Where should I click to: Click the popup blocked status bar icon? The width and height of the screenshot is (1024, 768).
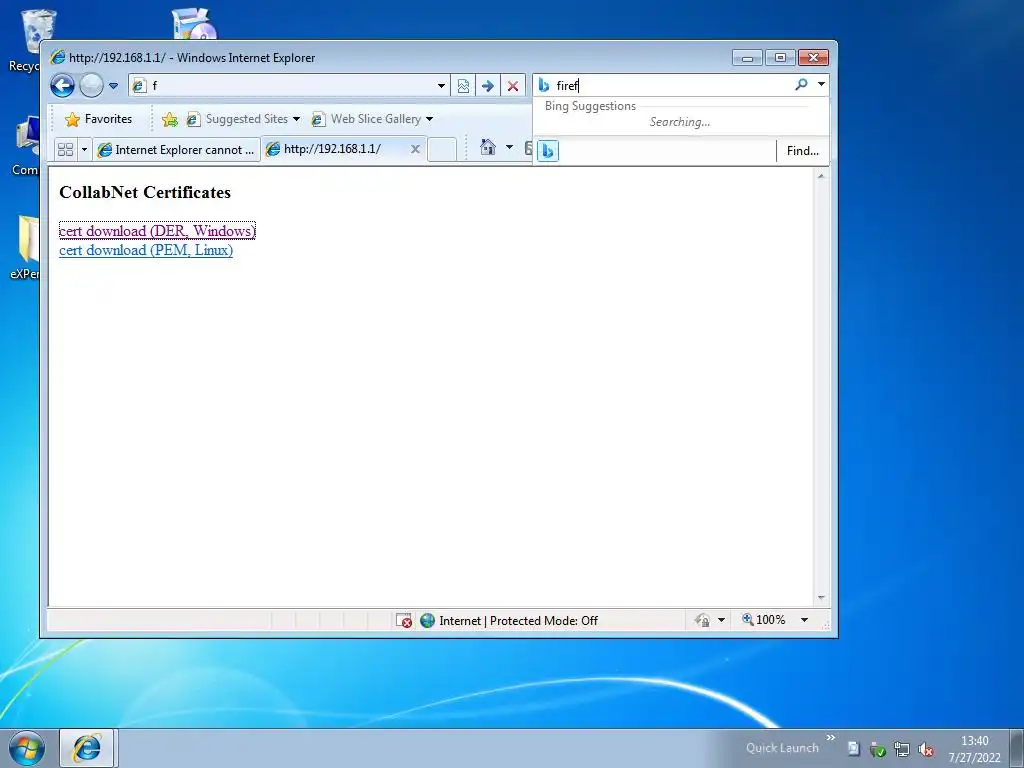(404, 620)
